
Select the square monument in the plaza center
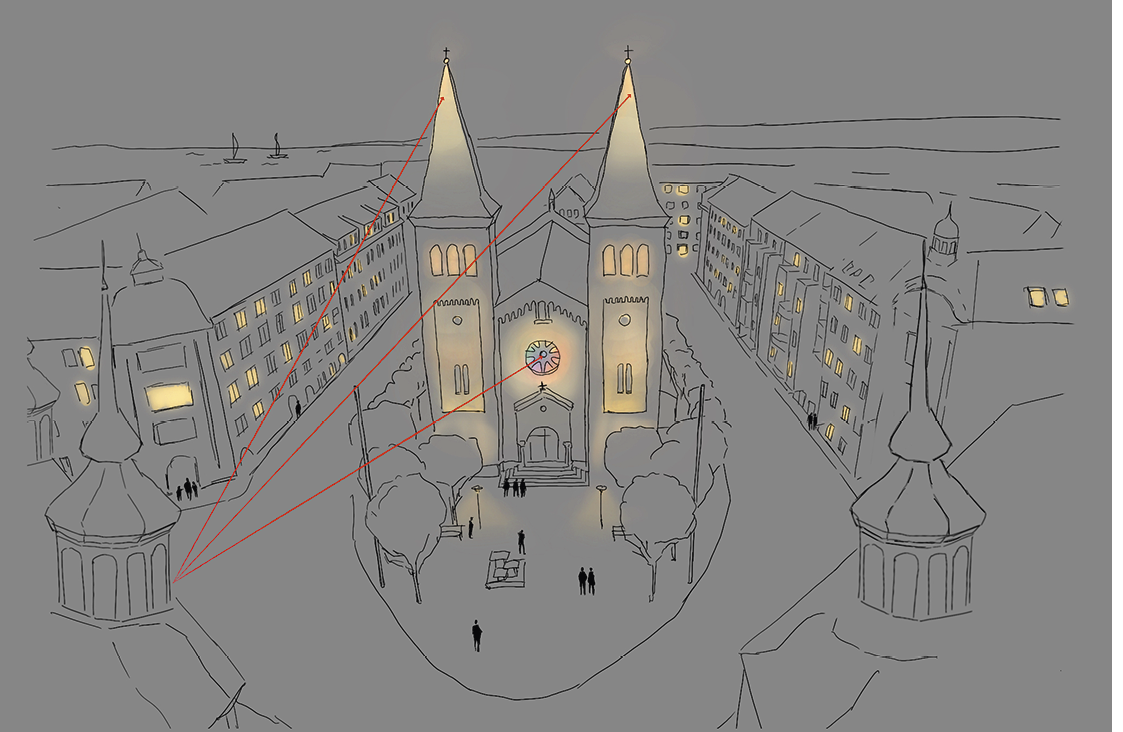pyautogui.click(x=505, y=570)
